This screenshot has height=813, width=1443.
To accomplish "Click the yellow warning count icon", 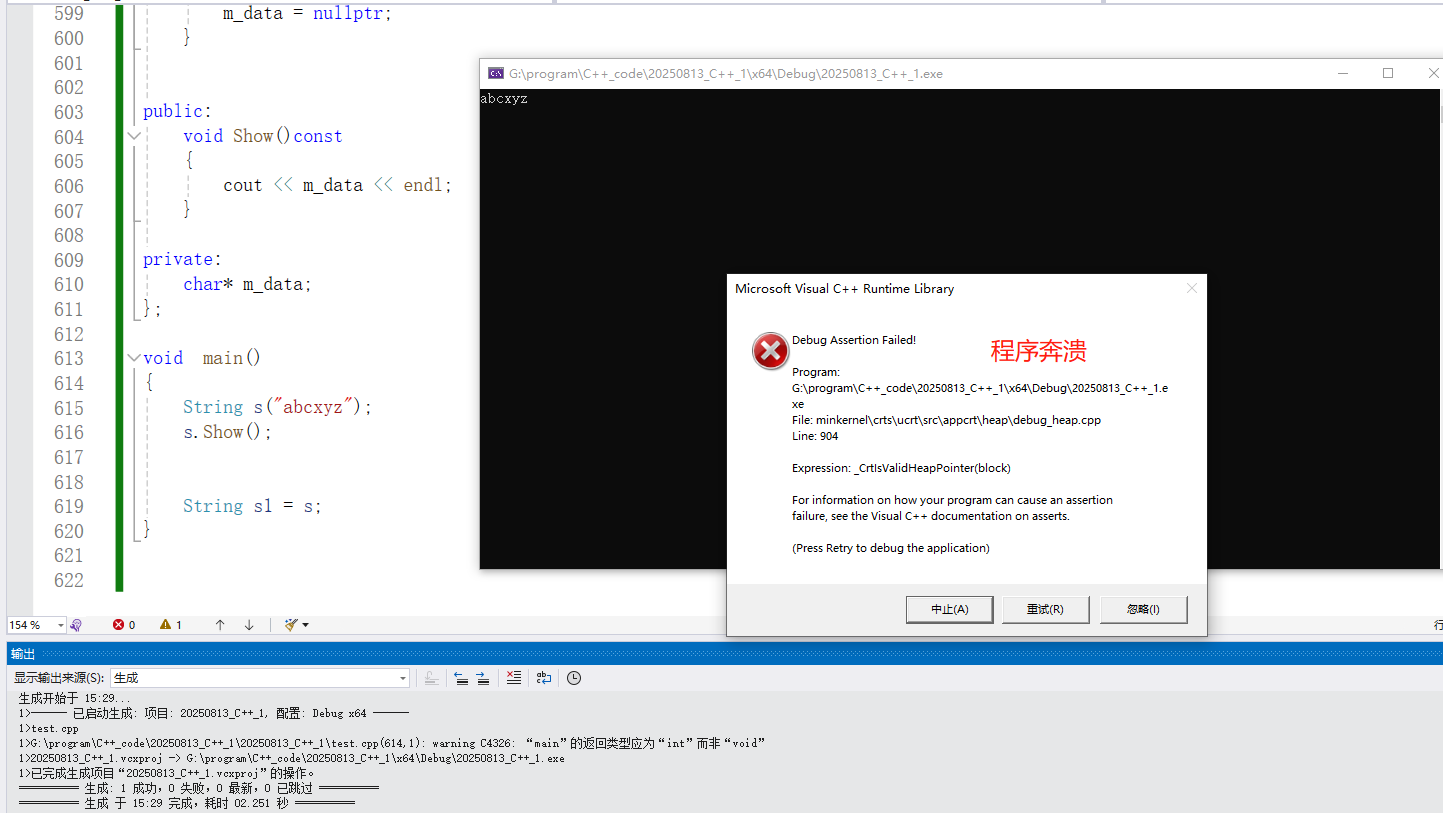I will (165, 625).
